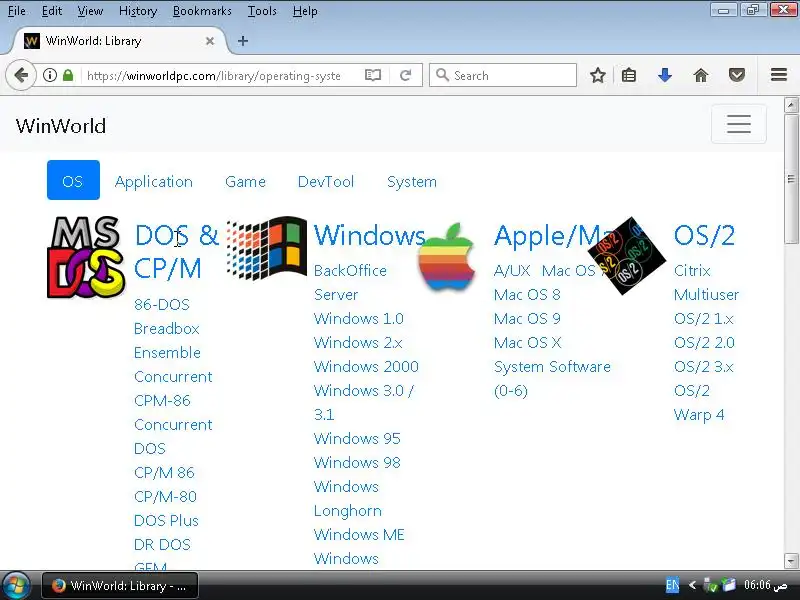Click the EN language indicator in tray
800x600 pixels.
(672, 585)
